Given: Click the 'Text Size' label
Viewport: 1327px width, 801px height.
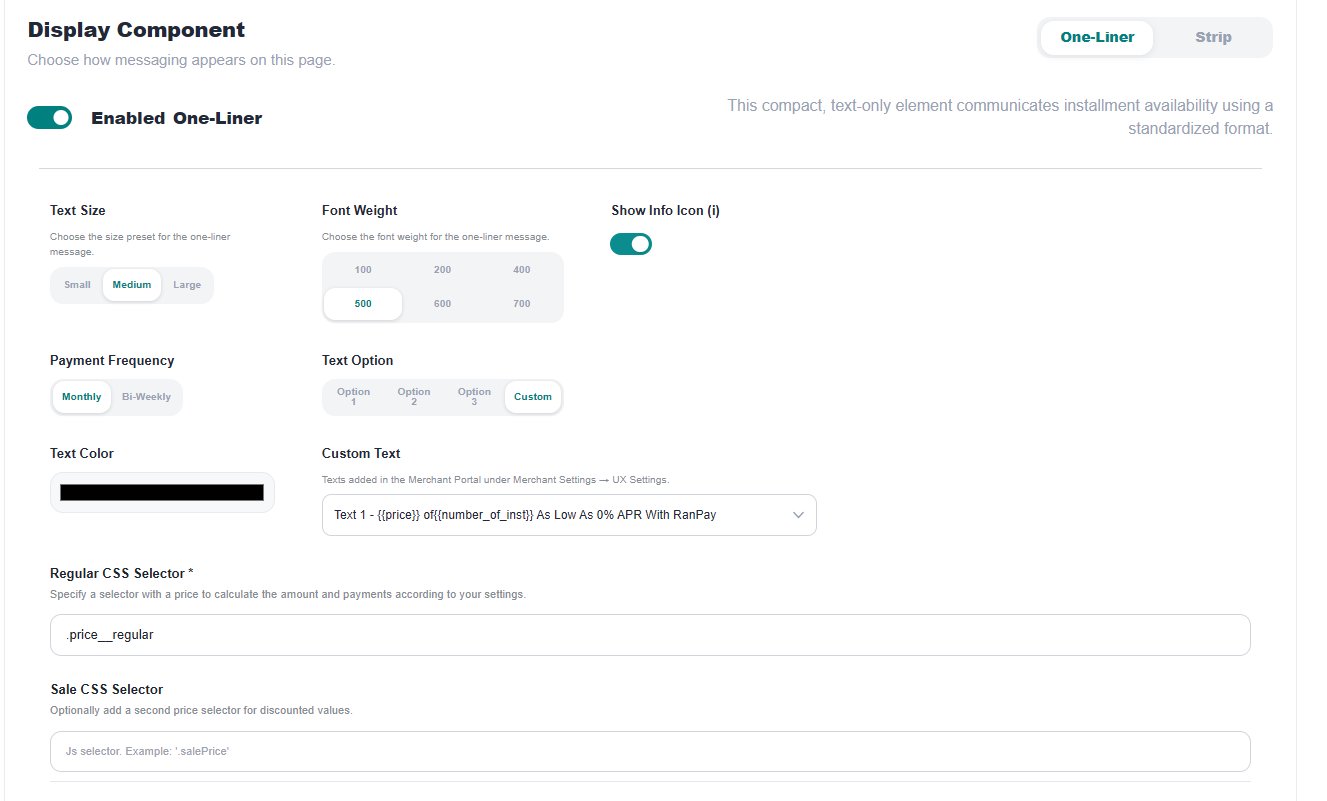Looking at the screenshot, I should pyautogui.click(x=78, y=211).
